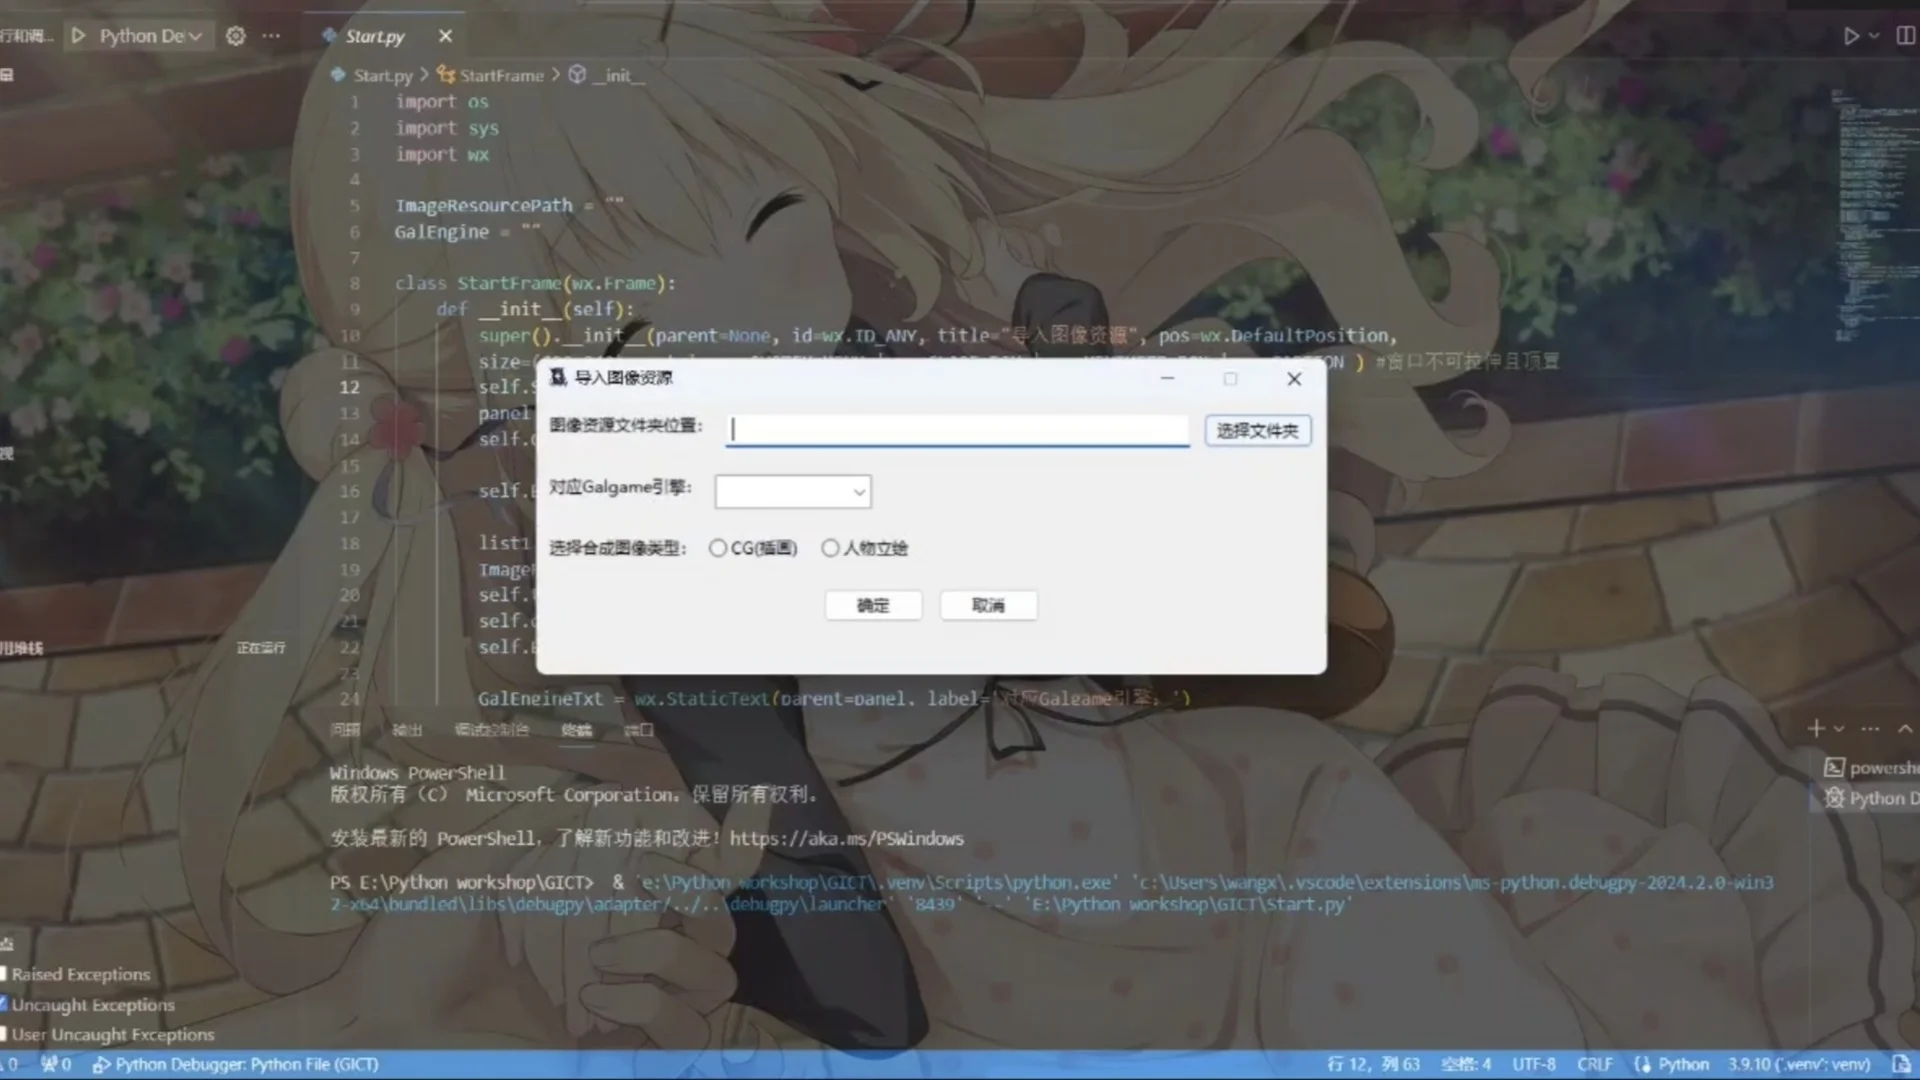This screenshot has width=1920, height=1080.
Task: Open the Python Debugger configuration dropdown
Action: (x=151, y=36)
